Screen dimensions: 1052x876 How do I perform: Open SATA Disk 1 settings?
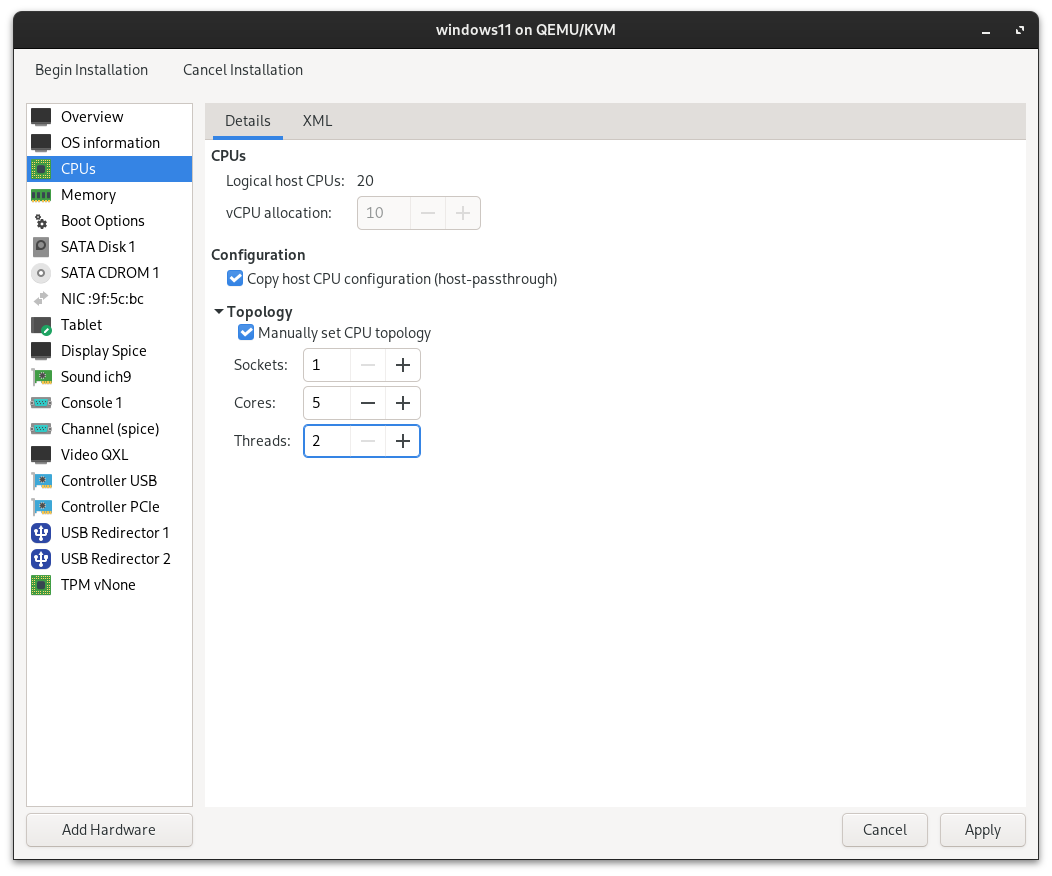(x=109, y=247)
